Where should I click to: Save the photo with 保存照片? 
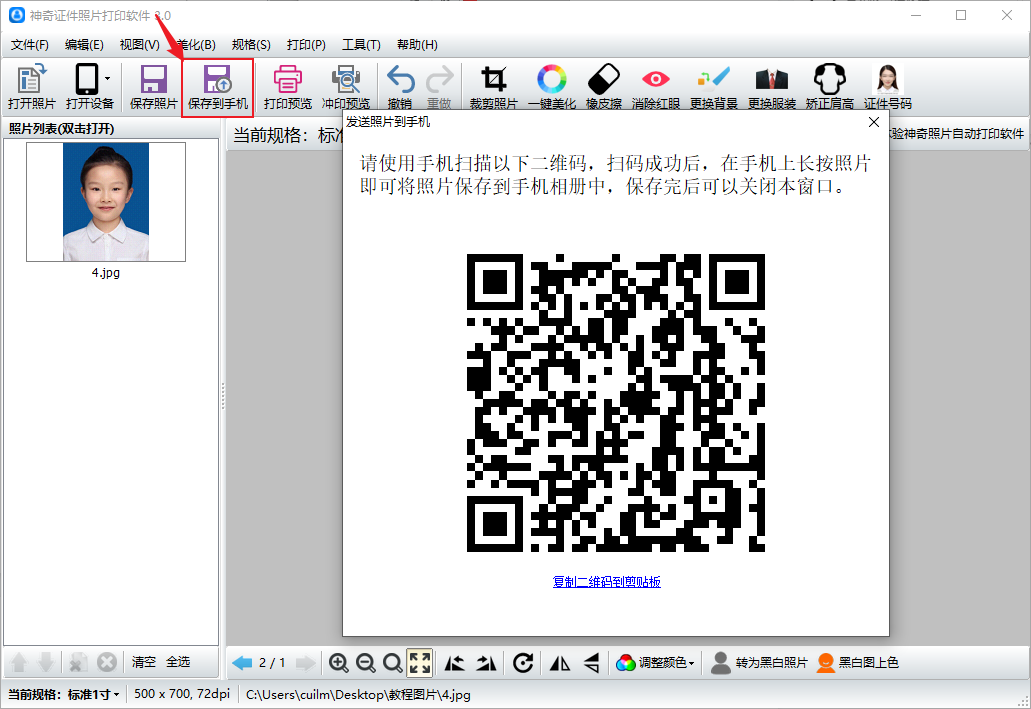pos(153,87)
